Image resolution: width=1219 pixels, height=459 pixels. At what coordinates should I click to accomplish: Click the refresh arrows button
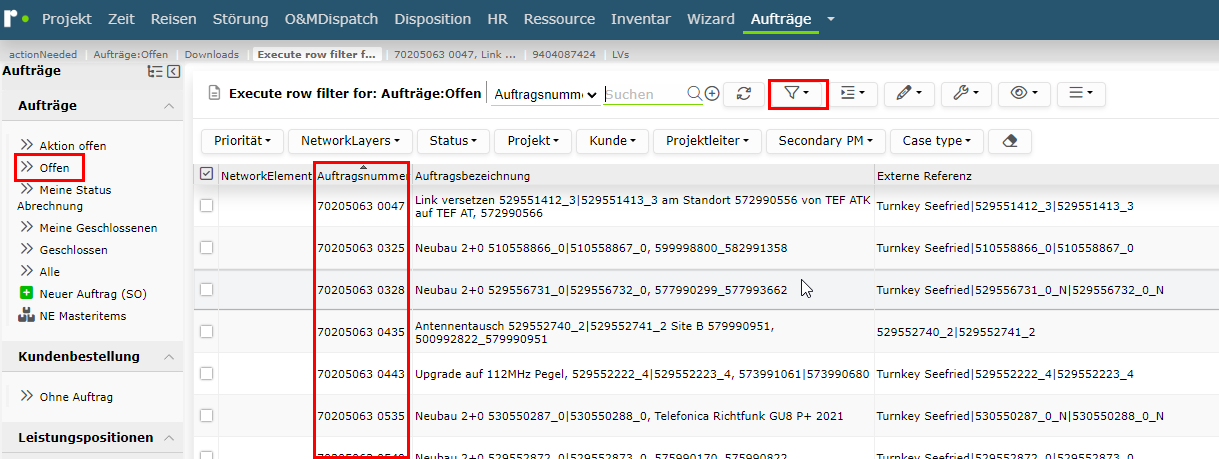[x=743, y=93]
